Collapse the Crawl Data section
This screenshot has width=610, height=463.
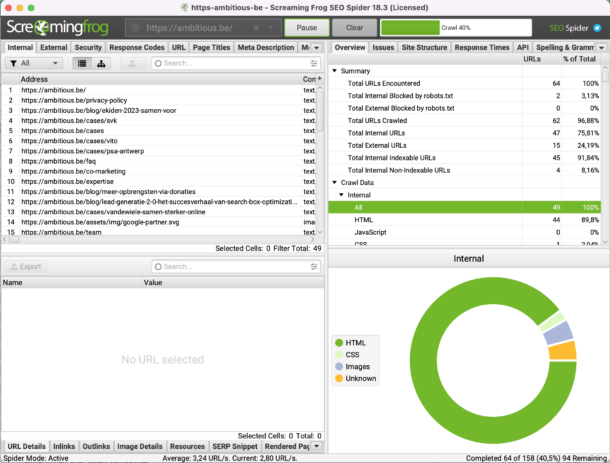pos(334,182)
